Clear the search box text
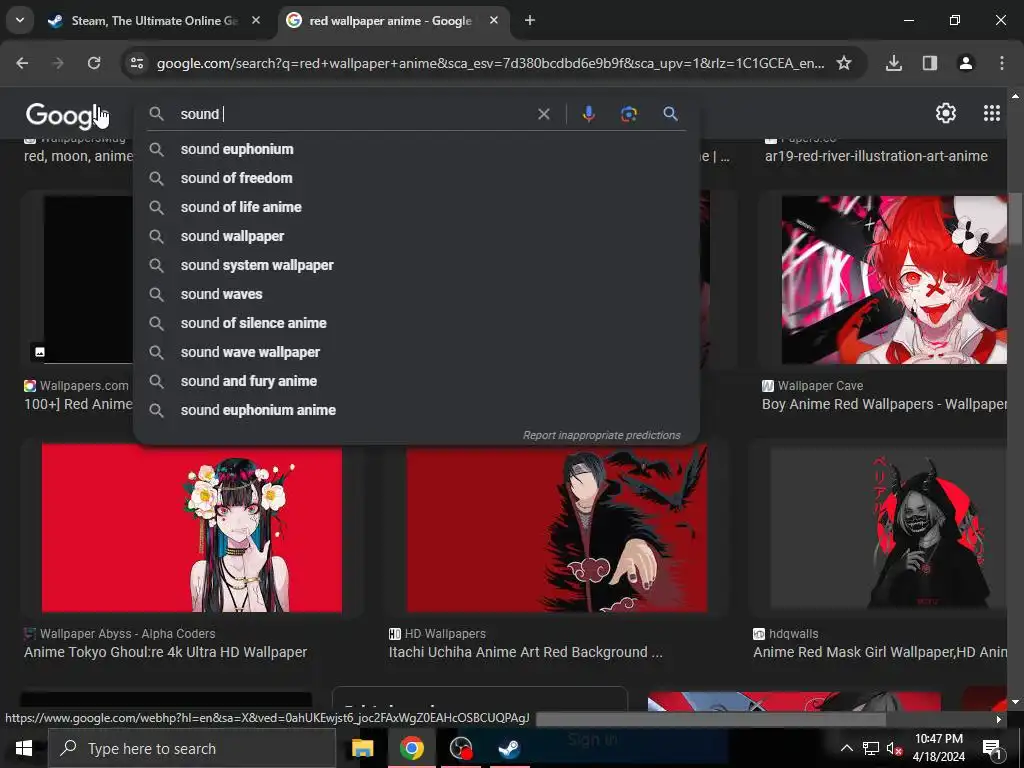The width and height of the screenshot is (1024, 768). pyautogui.click(x=543, y=114)
